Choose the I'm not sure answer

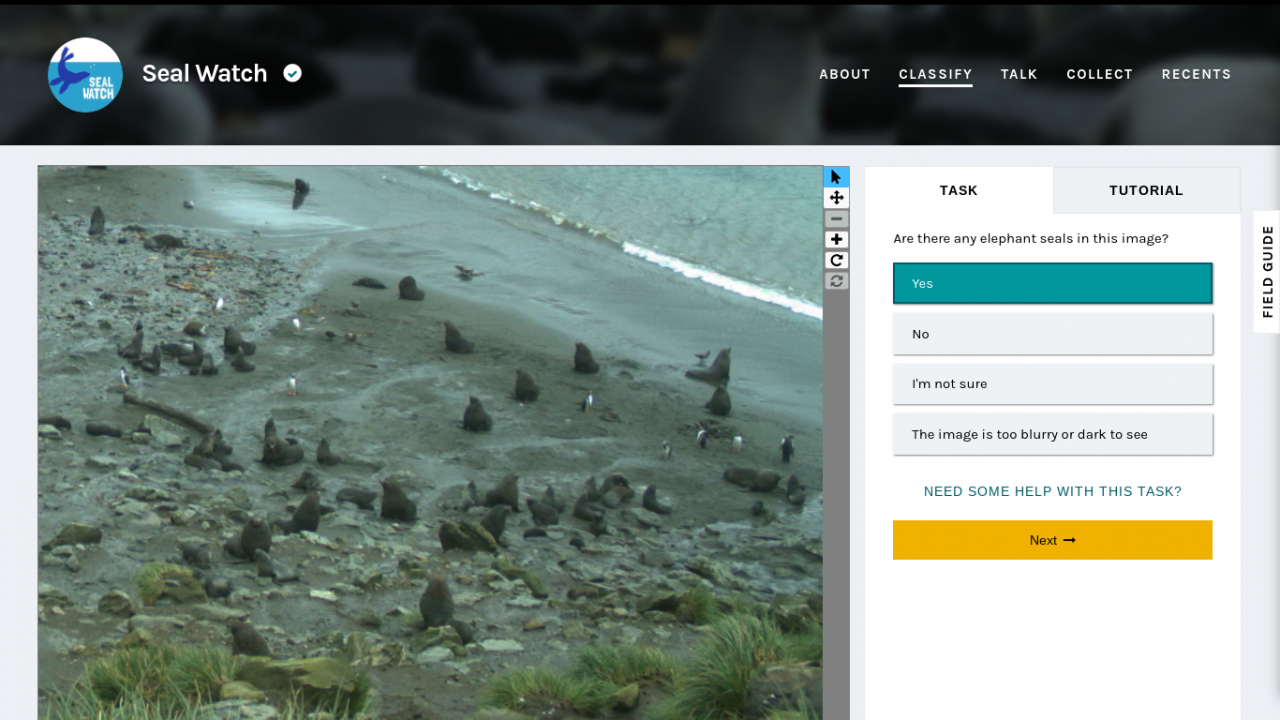coord(1052,384)
